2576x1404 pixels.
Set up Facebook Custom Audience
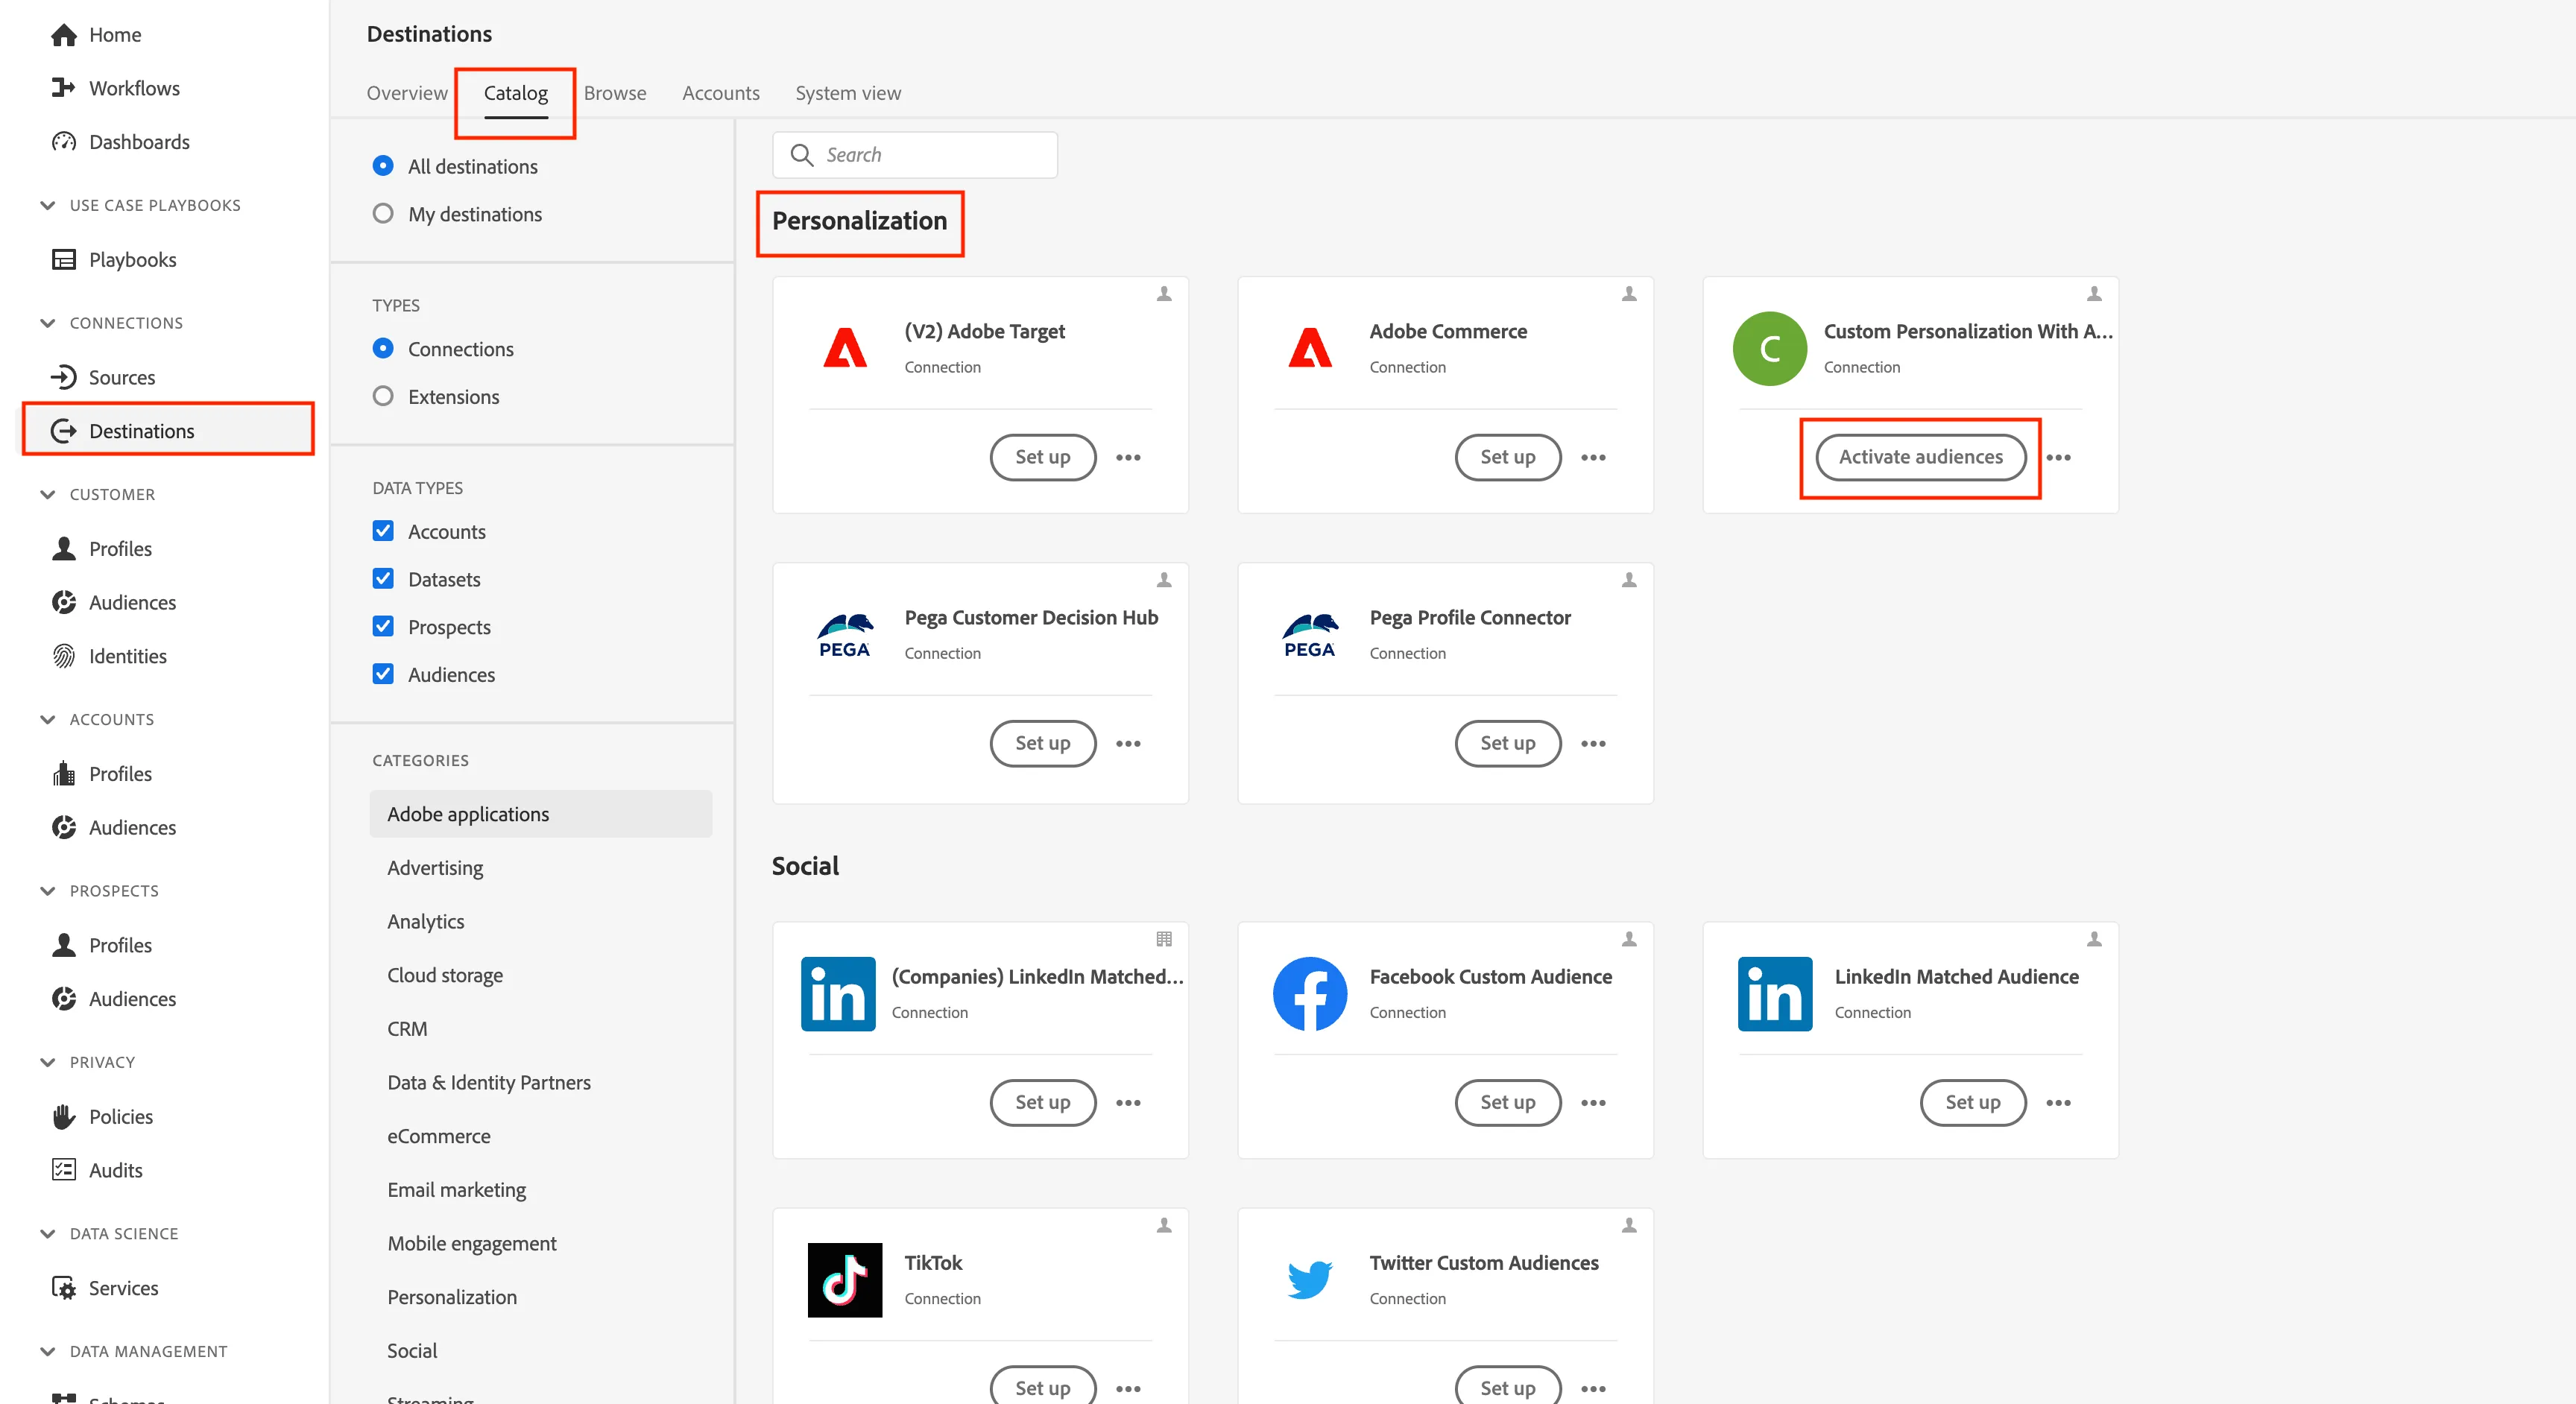click(x=1508, y=1102)
